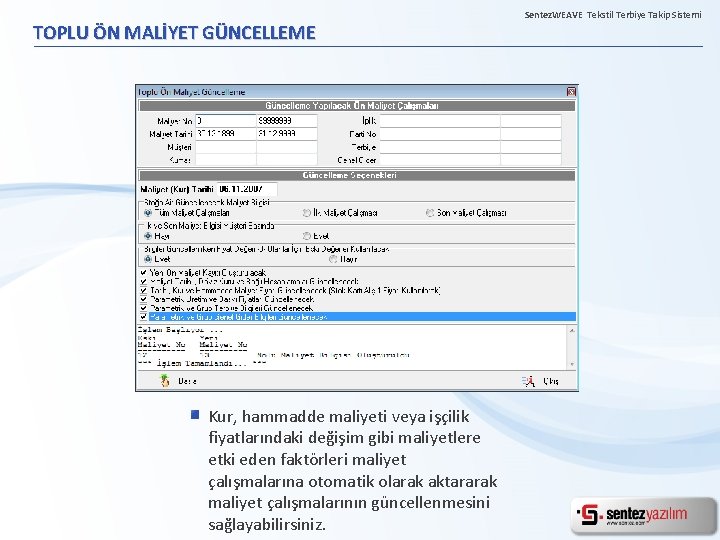This screenshot has width=720, height=540.
Task: Click the Maliyet Tarihi start date field
Action: coord(225,134)
